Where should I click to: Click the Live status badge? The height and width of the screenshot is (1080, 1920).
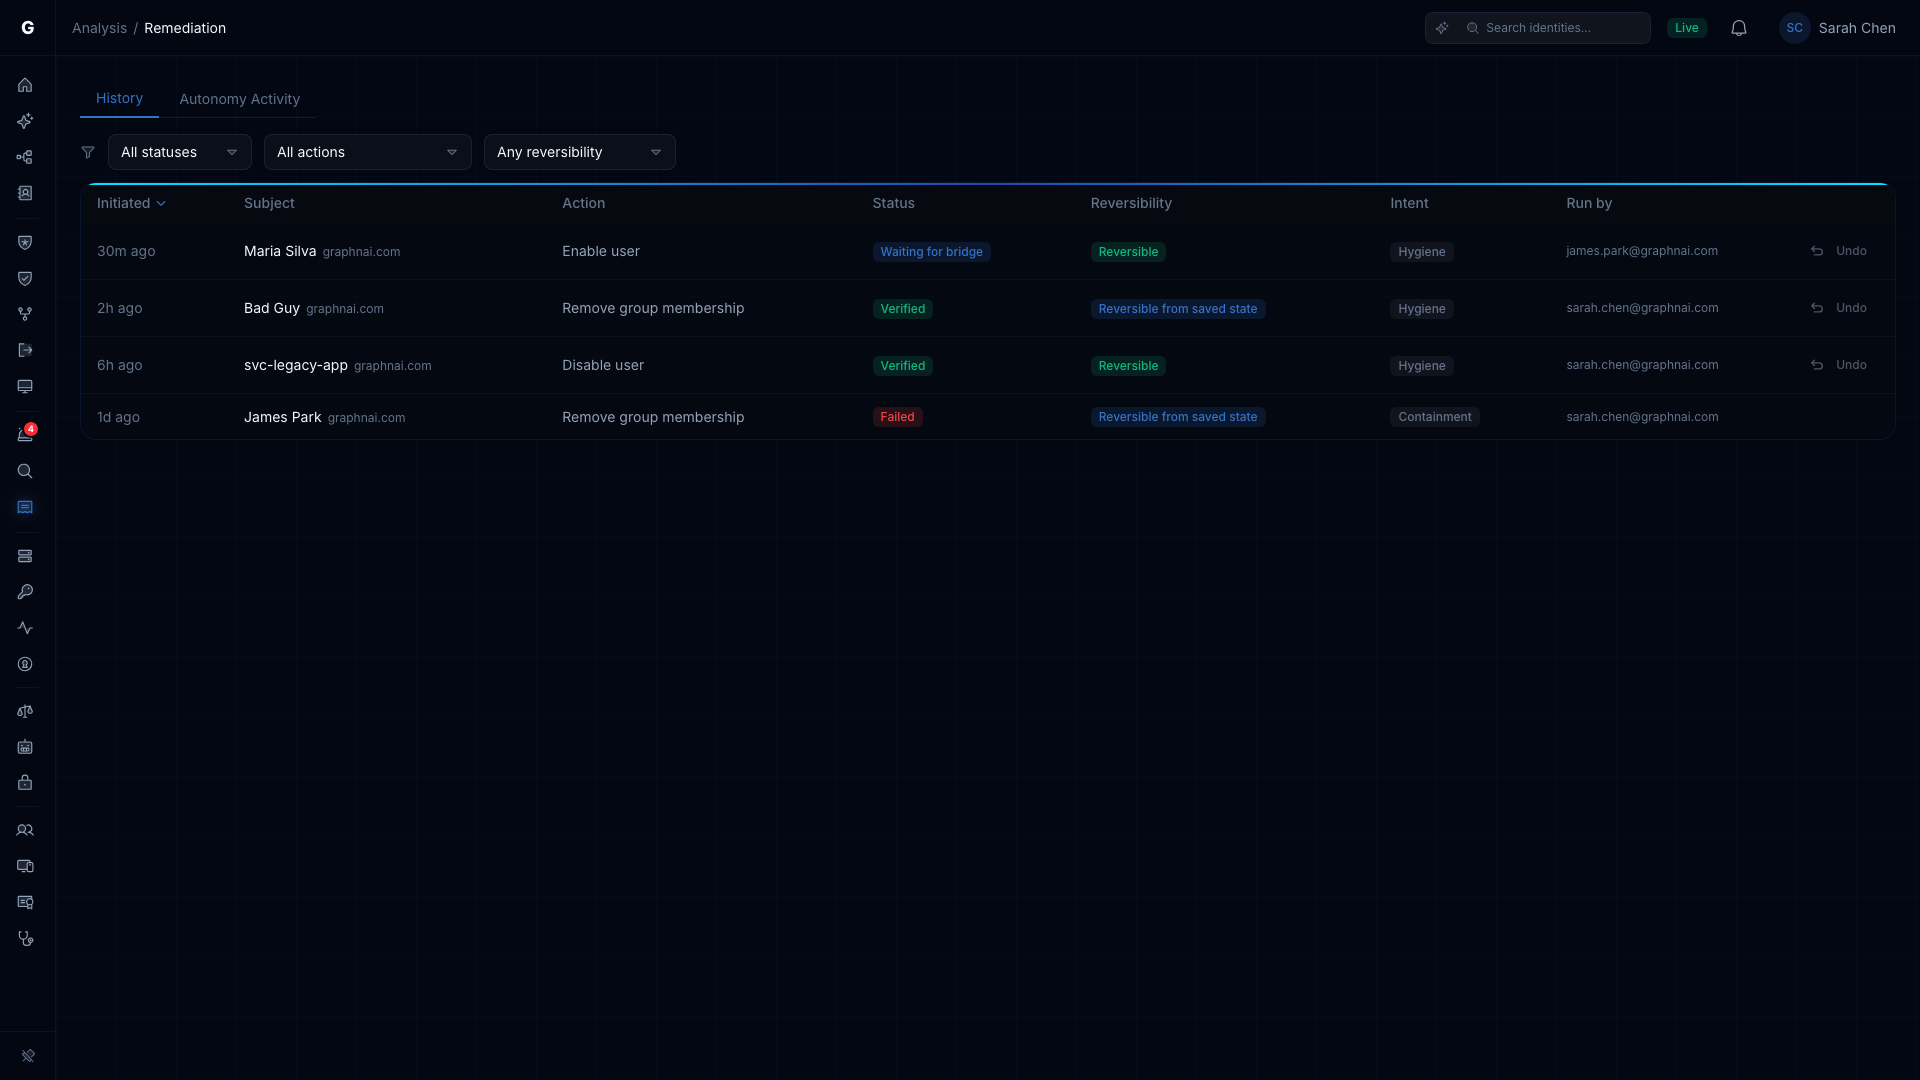1687,28
